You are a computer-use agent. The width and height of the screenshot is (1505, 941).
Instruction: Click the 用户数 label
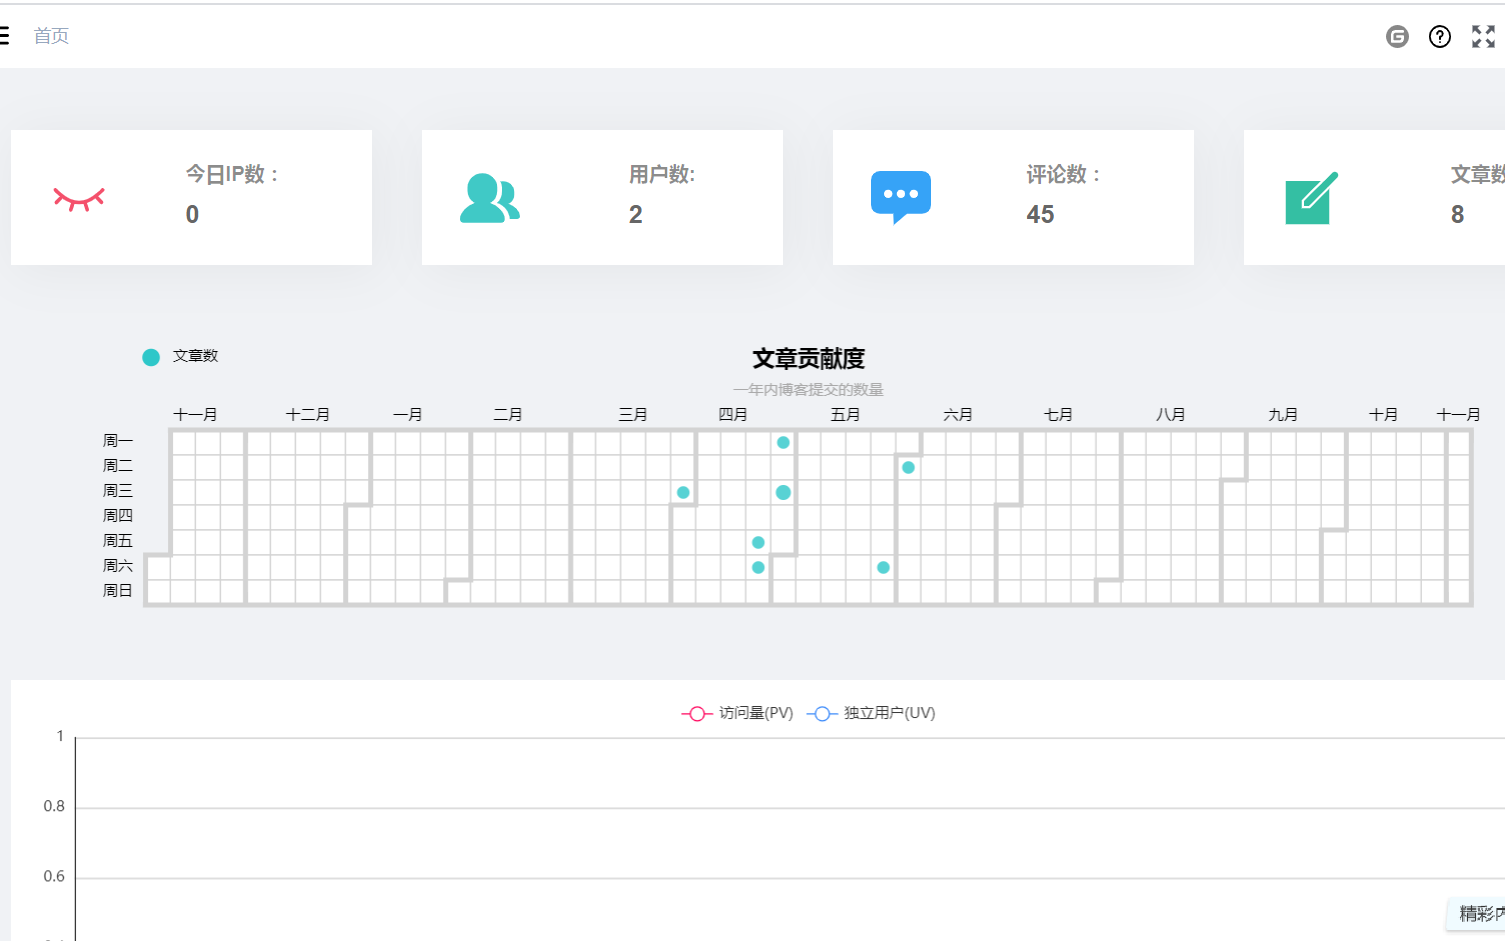coord(662,174)
